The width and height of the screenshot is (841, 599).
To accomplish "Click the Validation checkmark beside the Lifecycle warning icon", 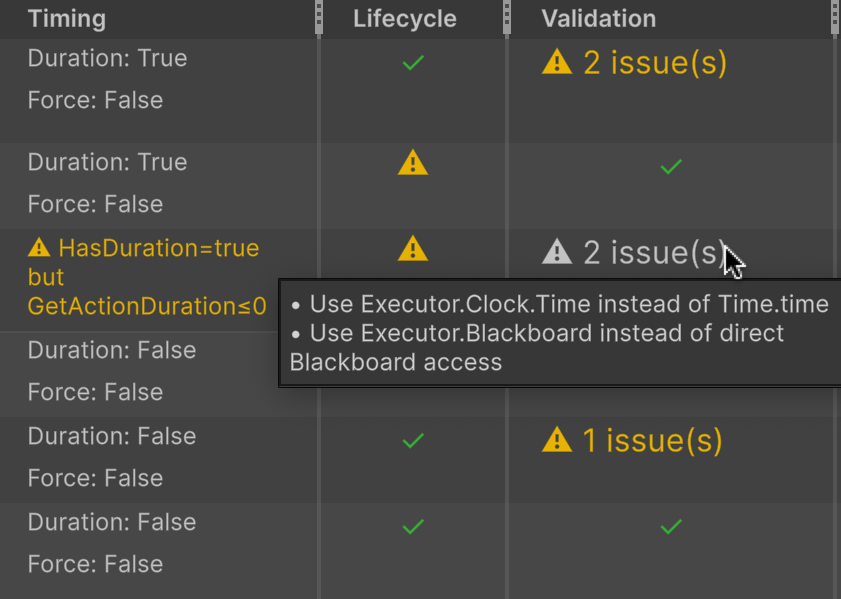I will point(671,167).
